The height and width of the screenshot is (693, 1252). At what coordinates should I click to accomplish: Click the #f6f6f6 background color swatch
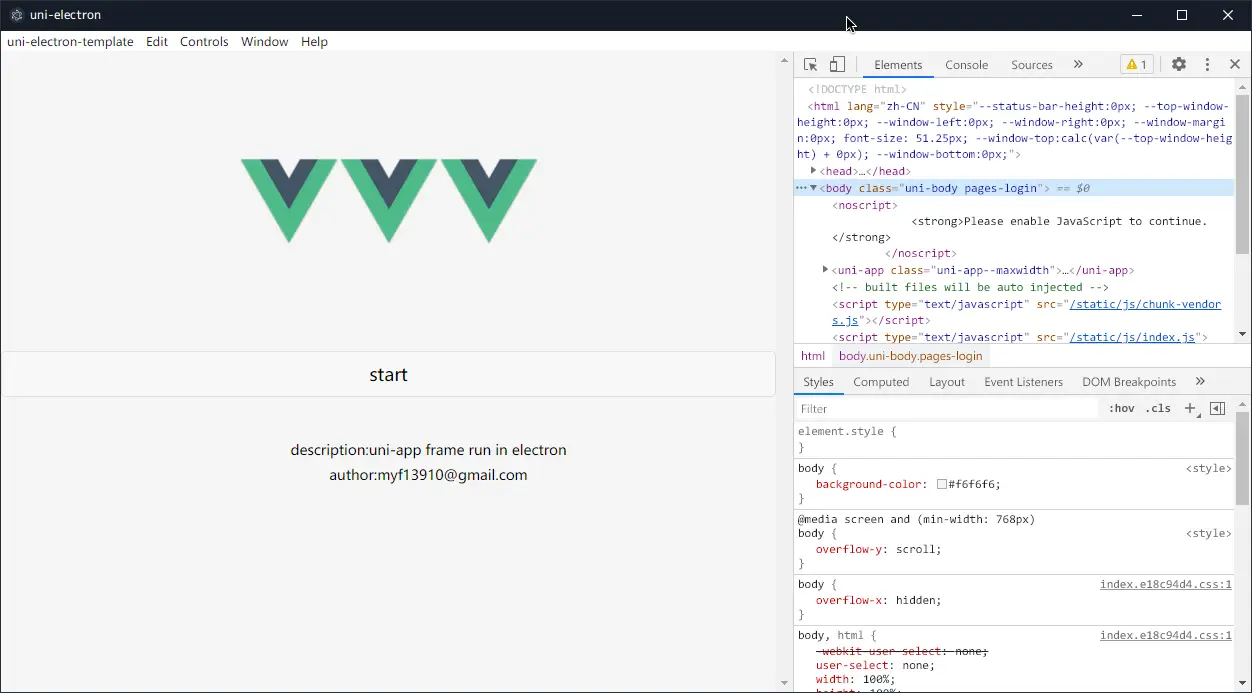point(942,484)
